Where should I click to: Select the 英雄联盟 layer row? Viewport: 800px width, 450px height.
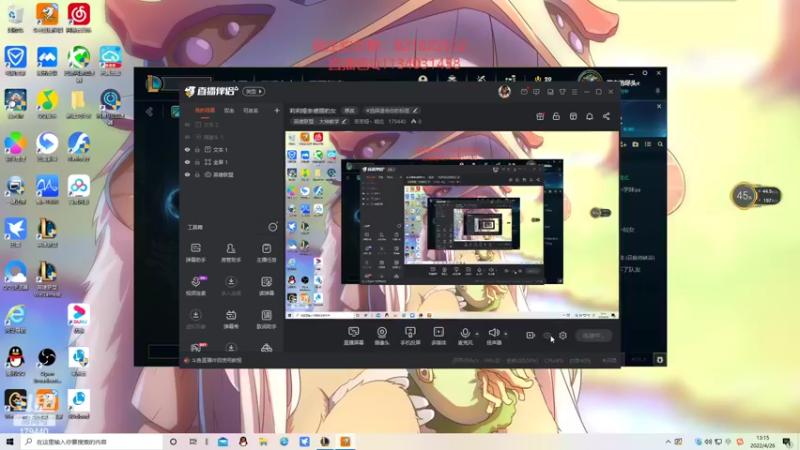click(x=232, y=174)
